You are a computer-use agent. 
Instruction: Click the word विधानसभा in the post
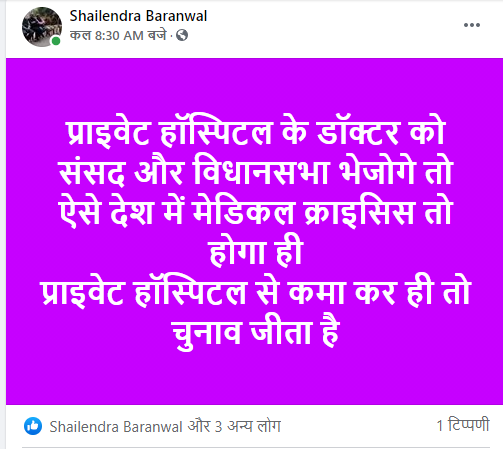262,172
